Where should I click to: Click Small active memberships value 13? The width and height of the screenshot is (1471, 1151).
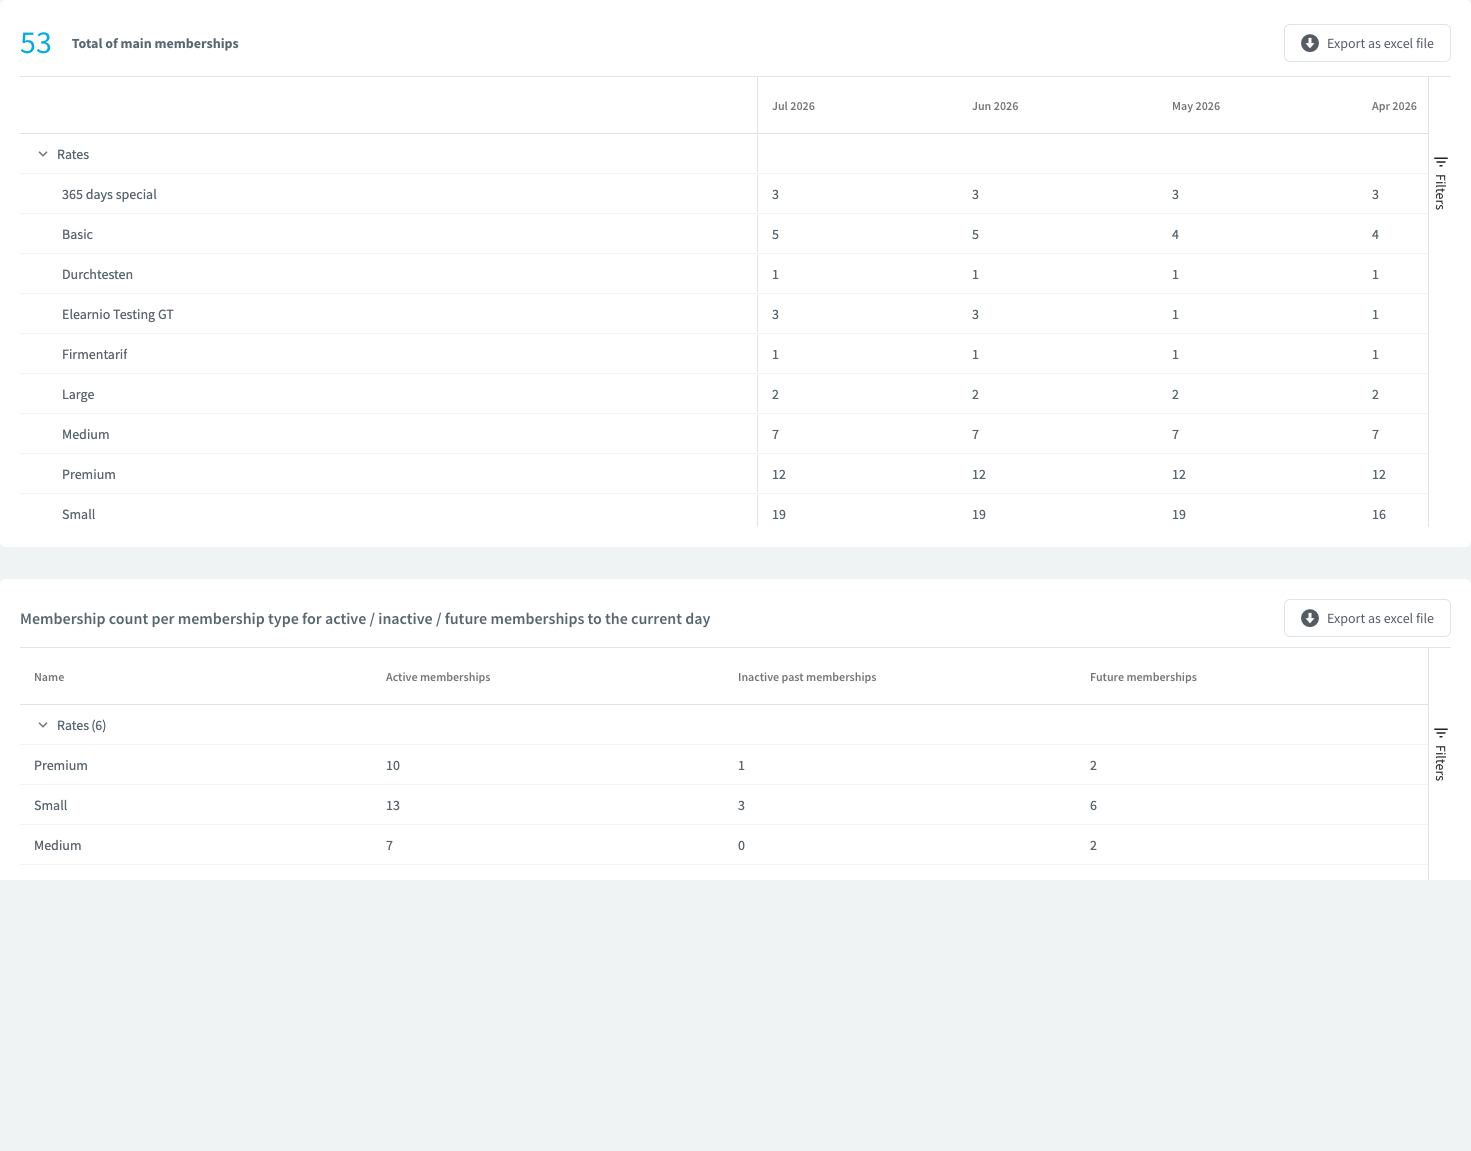[393, 805]
